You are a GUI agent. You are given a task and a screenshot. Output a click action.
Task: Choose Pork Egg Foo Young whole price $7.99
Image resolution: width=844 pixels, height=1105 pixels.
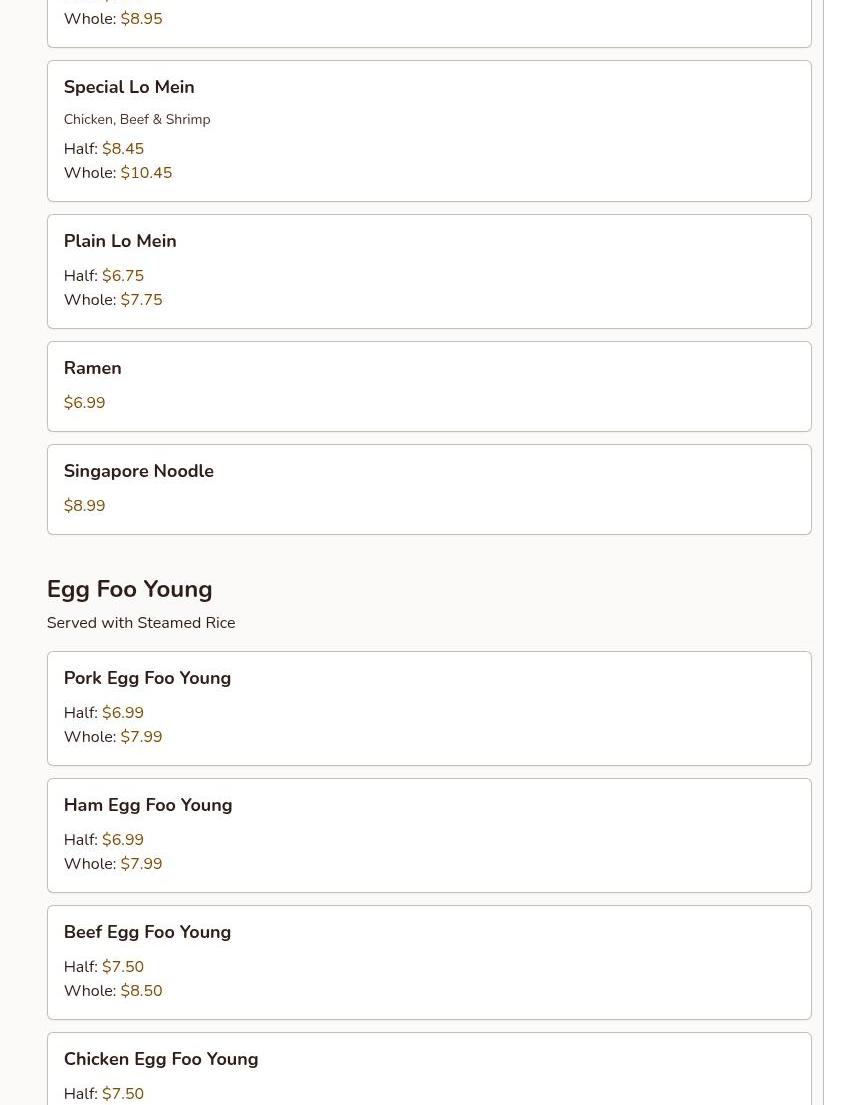[141, 737]
